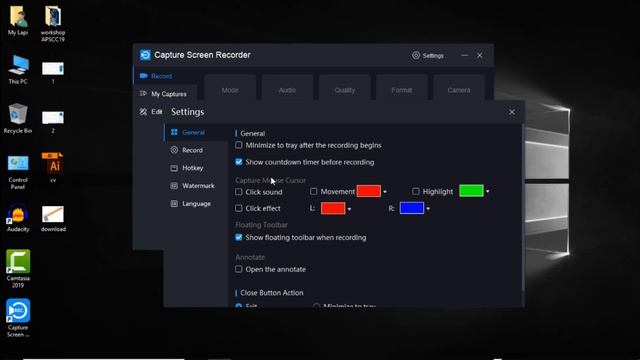Image resolution: width=640 pixels, height=360 pixels.
Task: Pick the red Movement color swatch
Action: (369, 191)
